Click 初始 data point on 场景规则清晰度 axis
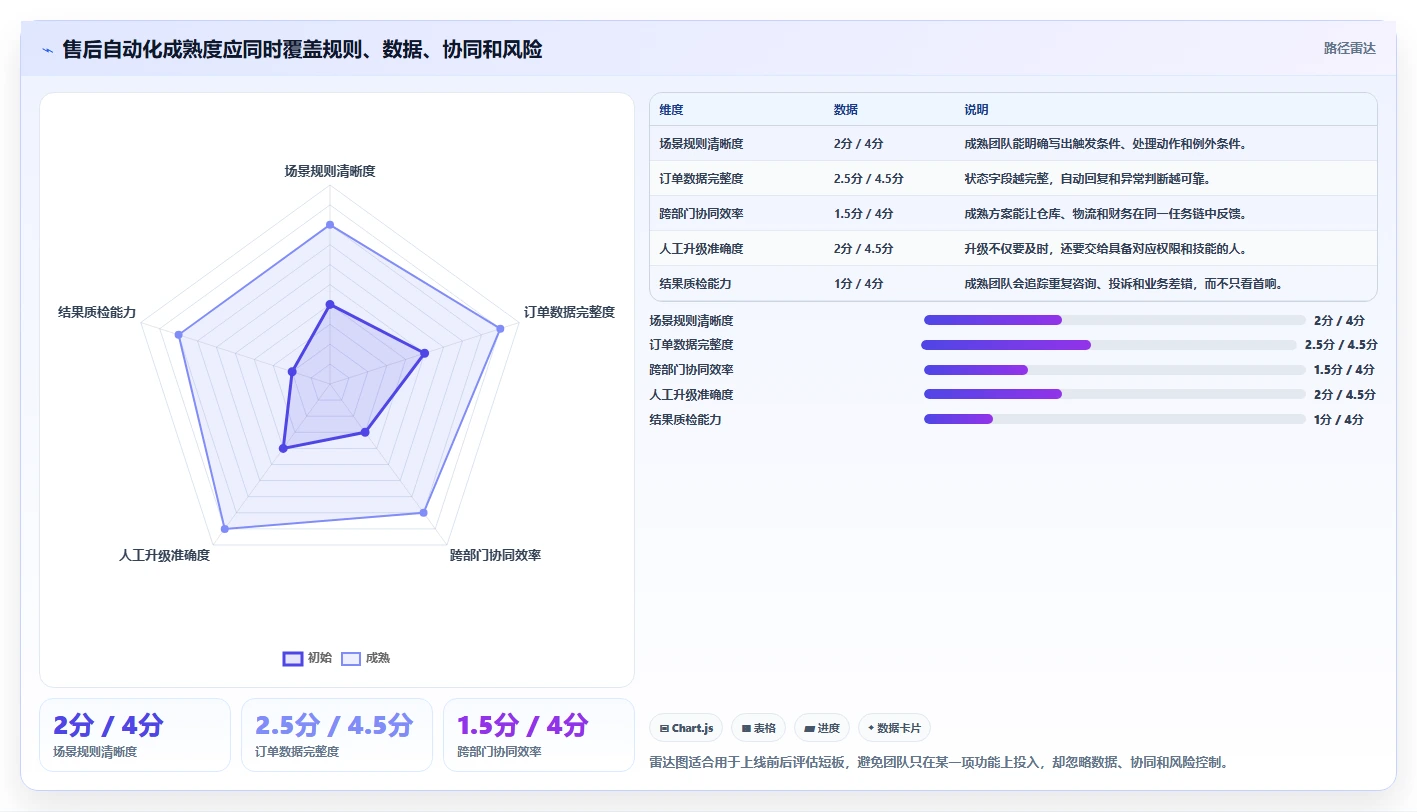Image resolution: width=1417 pixels, height=812 pixels. (x=330, y=305)
